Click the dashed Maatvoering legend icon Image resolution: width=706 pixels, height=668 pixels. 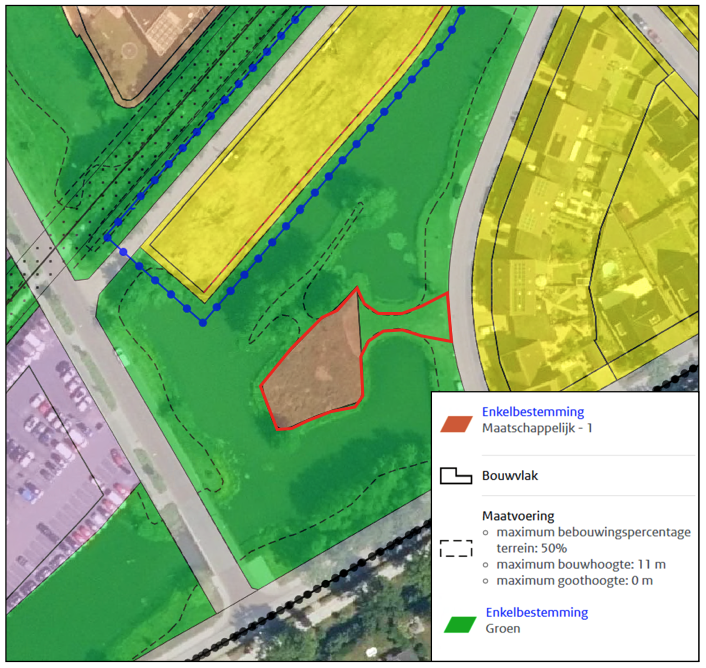click(456, 548)
